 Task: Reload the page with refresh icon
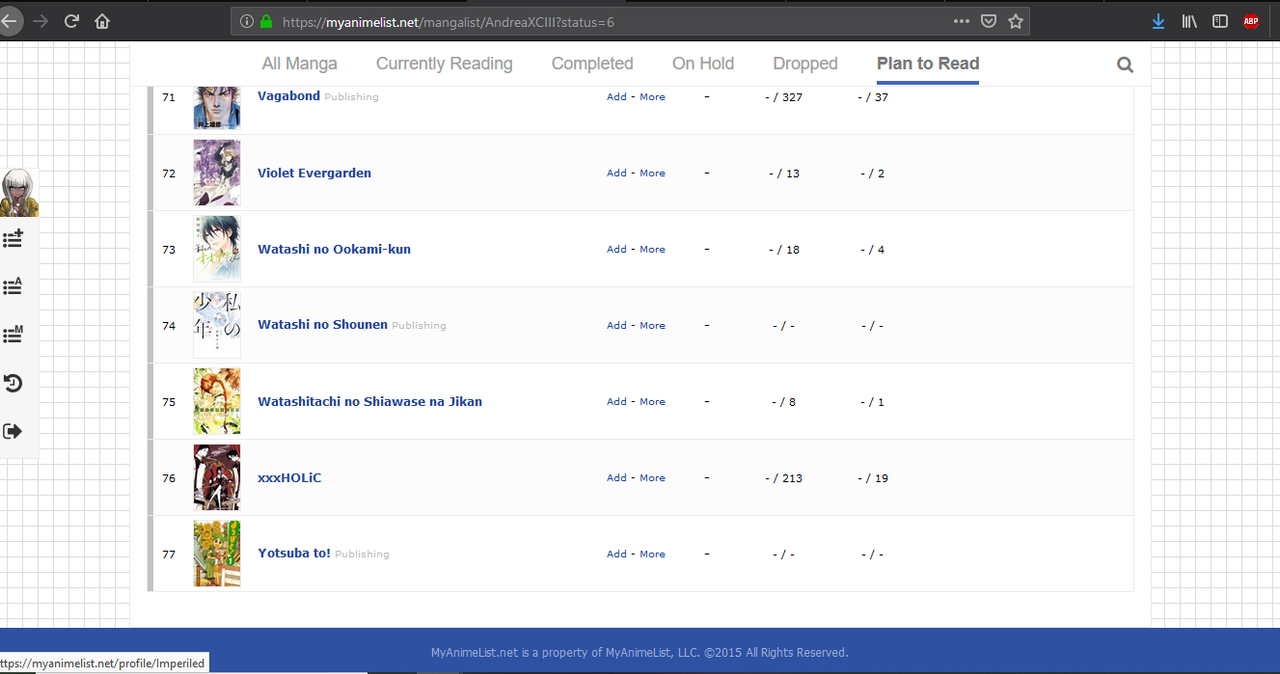(x=72, y=21)
